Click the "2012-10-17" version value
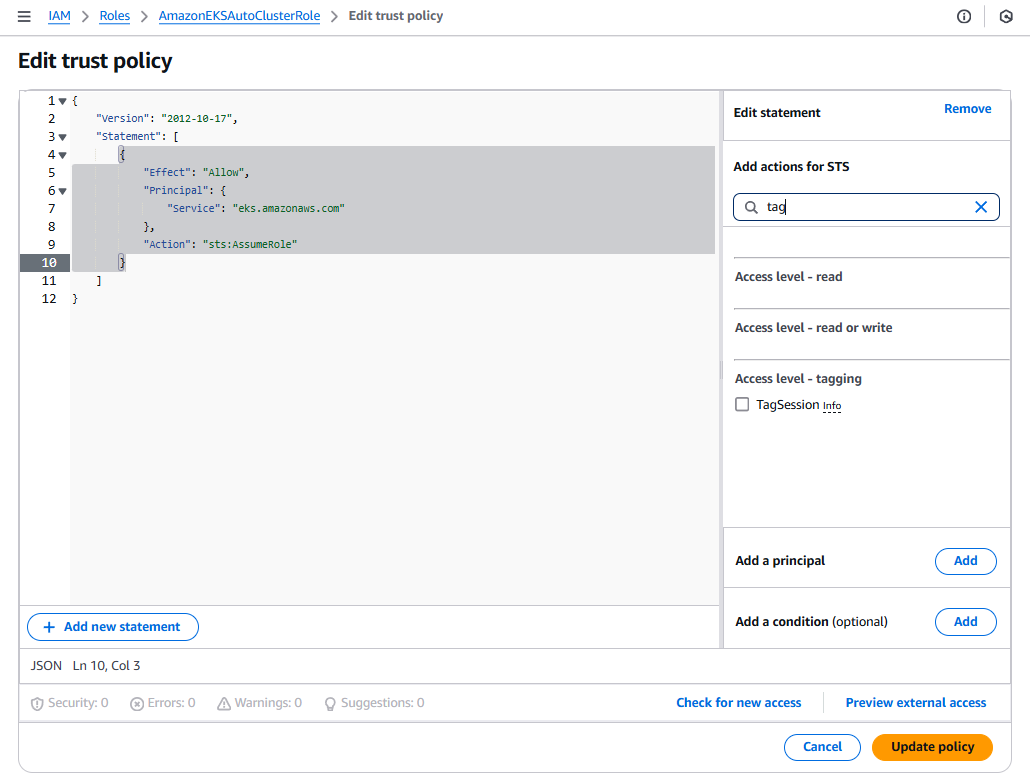This screenshot has width=1030, height=784. point(196,119)
